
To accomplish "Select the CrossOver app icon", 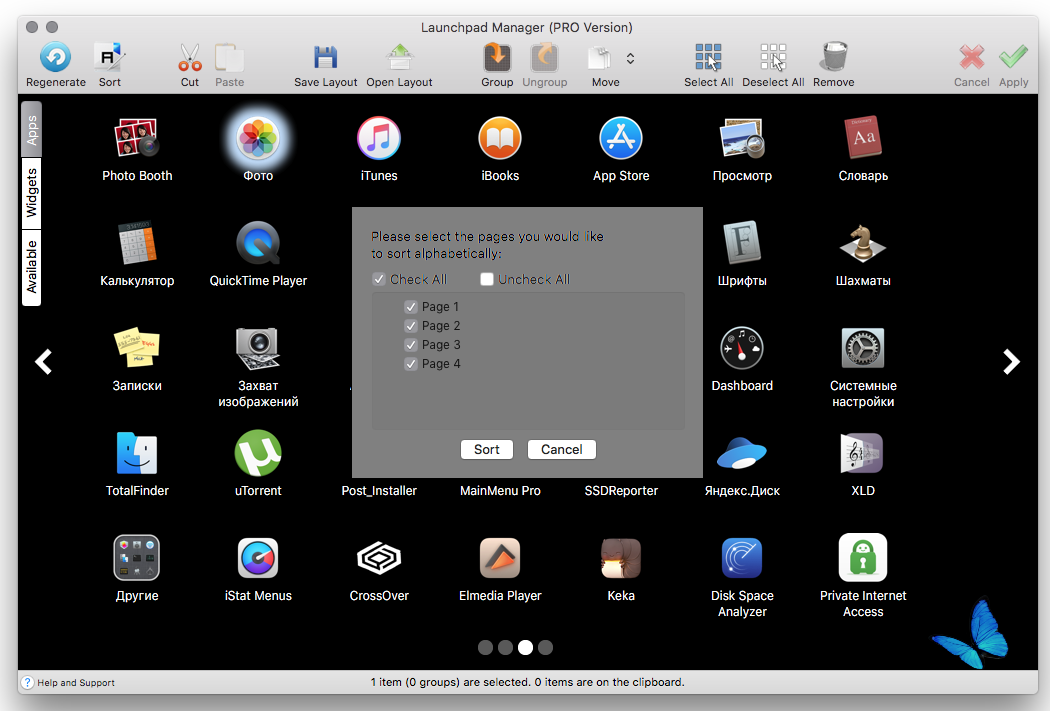I will pos(379,558).
